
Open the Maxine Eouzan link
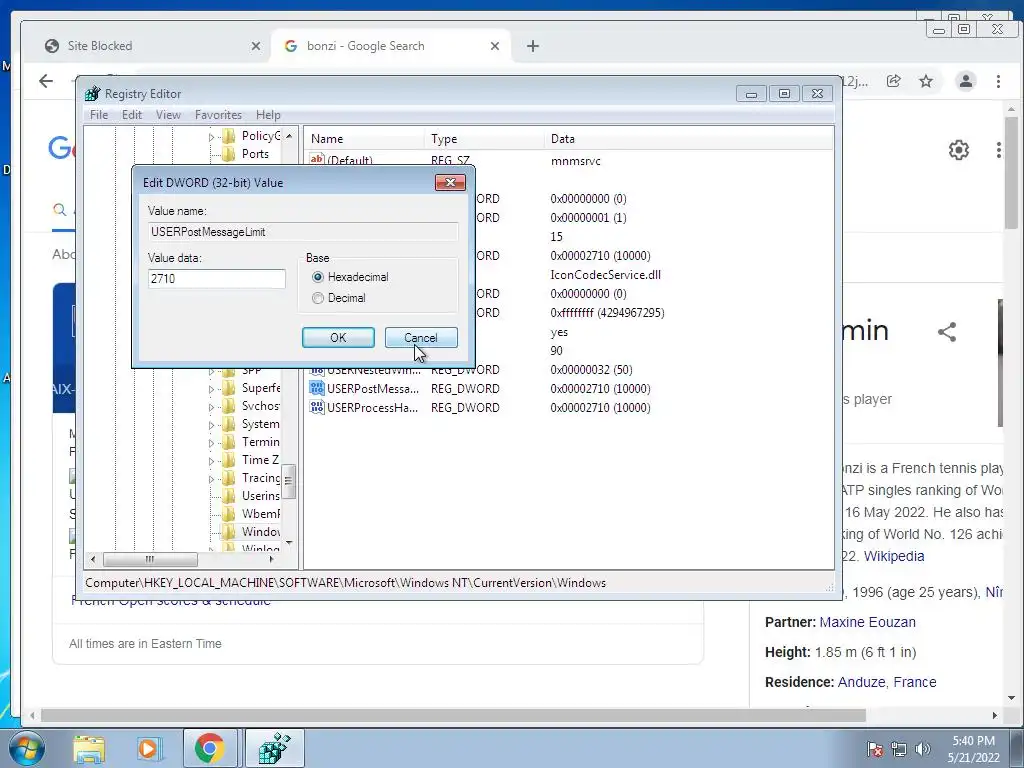pos(867,622)
